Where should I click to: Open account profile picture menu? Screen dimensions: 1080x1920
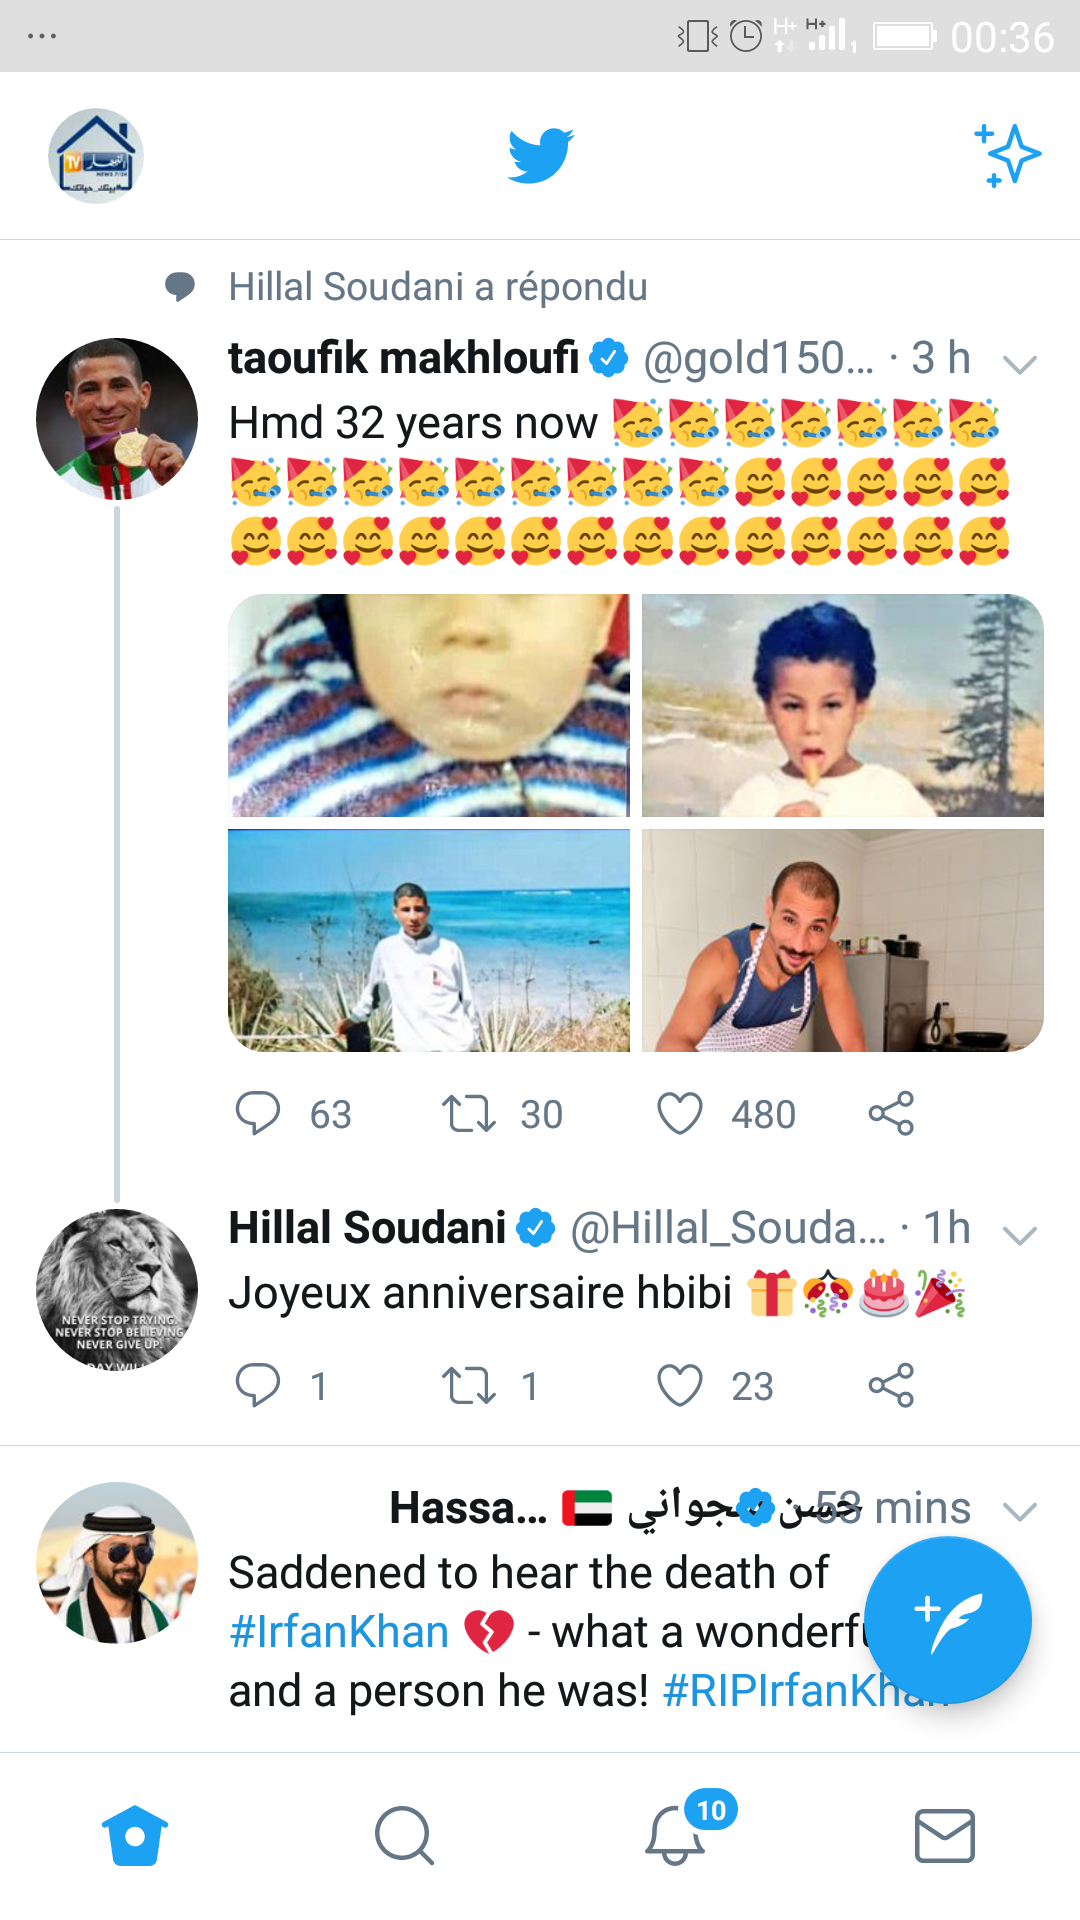(x=96, y=156)
